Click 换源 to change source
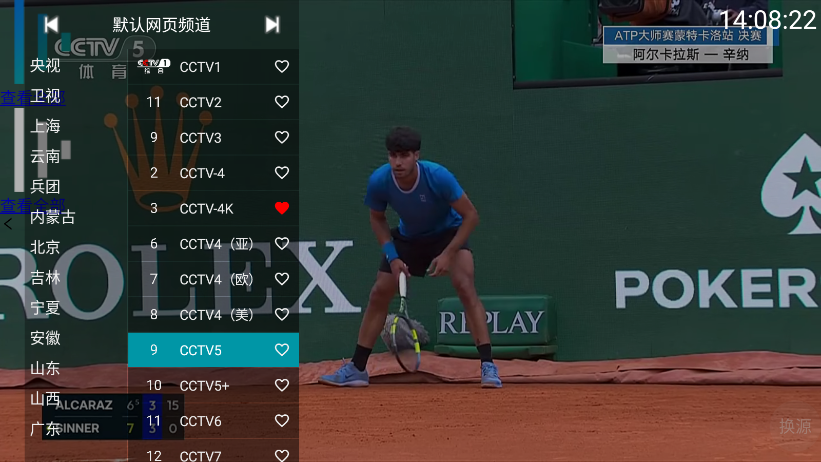The height and width of the screenshot is (462, 821). point(795,426)
